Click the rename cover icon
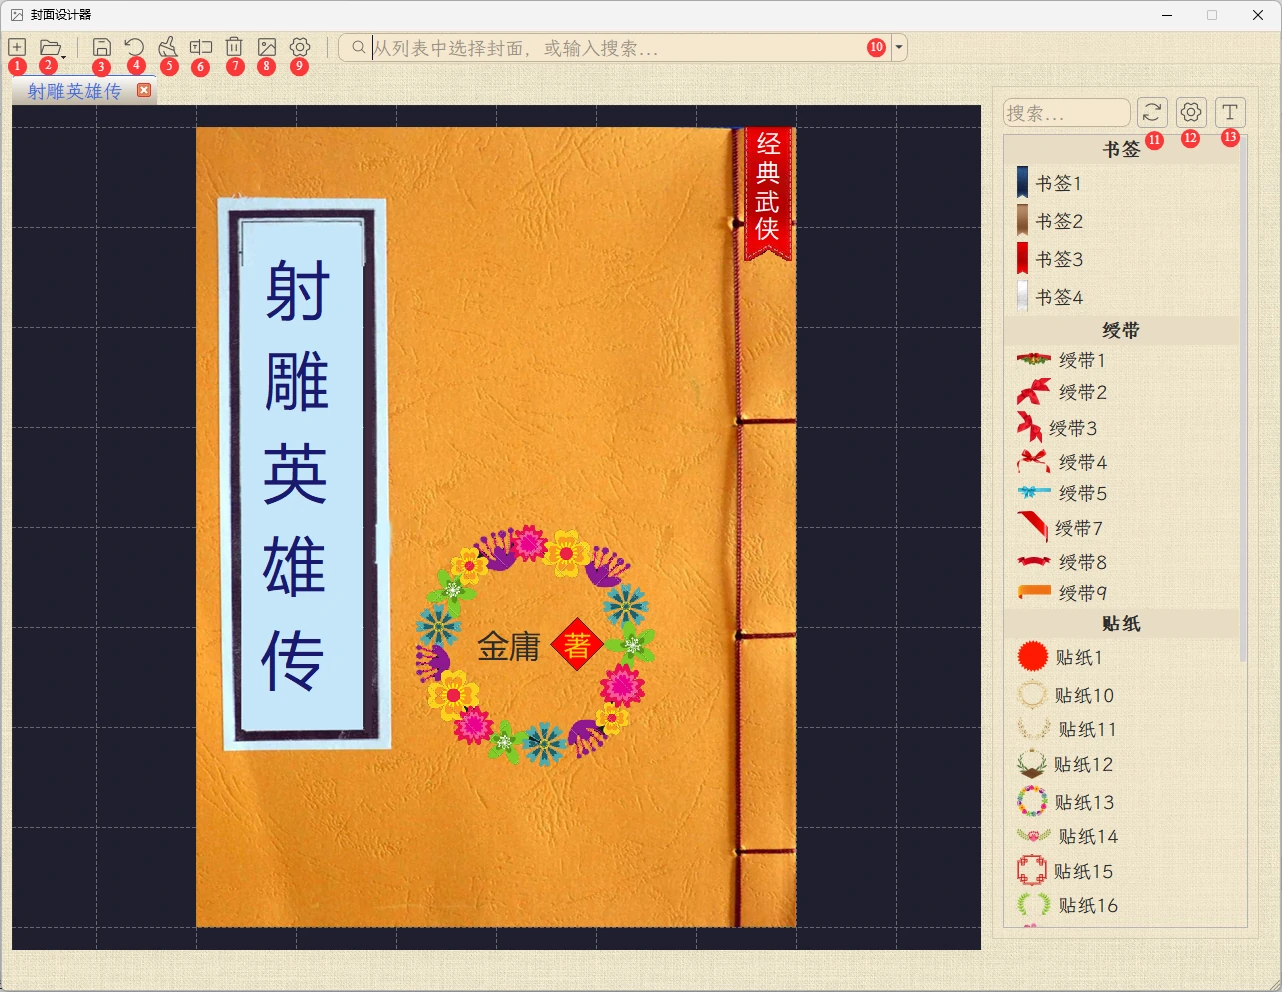This screenshot has width=1282, height=992. [x=201, y=47]
